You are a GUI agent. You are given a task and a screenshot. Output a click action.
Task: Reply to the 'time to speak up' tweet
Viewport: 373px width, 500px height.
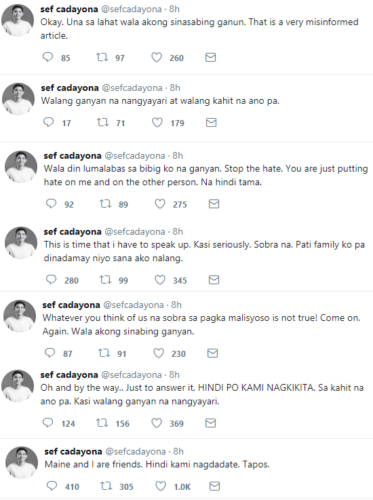pos(51,279)
